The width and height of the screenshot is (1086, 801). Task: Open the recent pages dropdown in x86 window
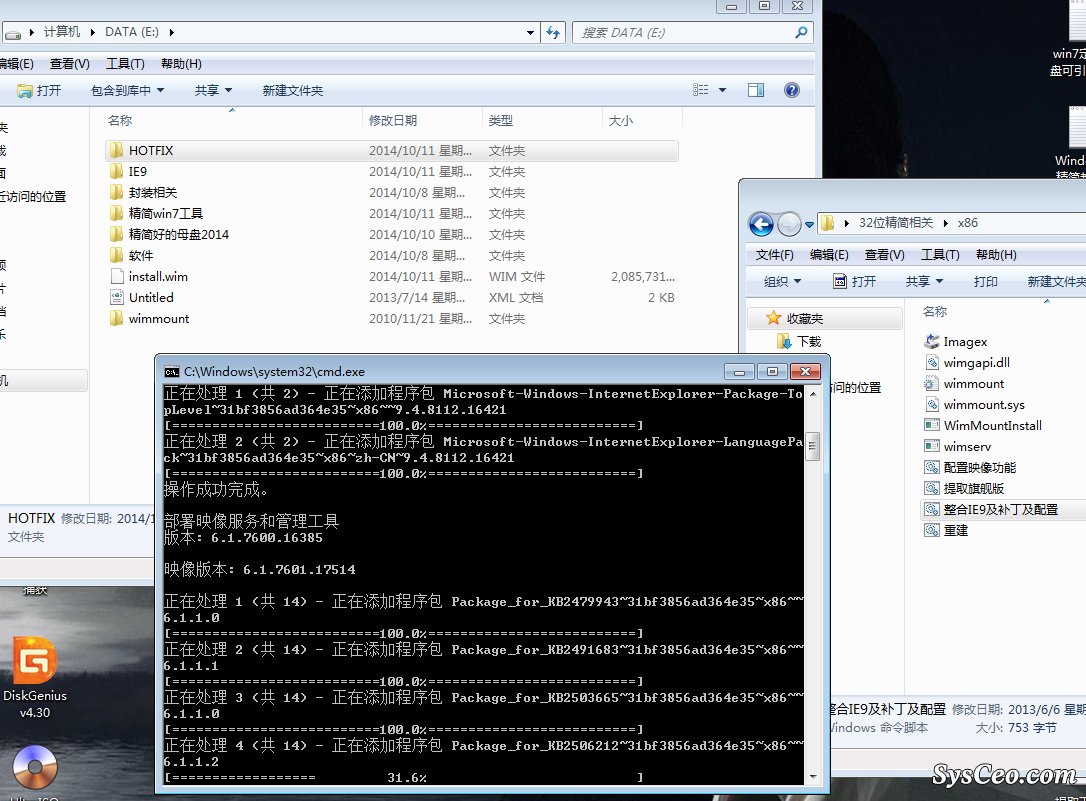809,224
